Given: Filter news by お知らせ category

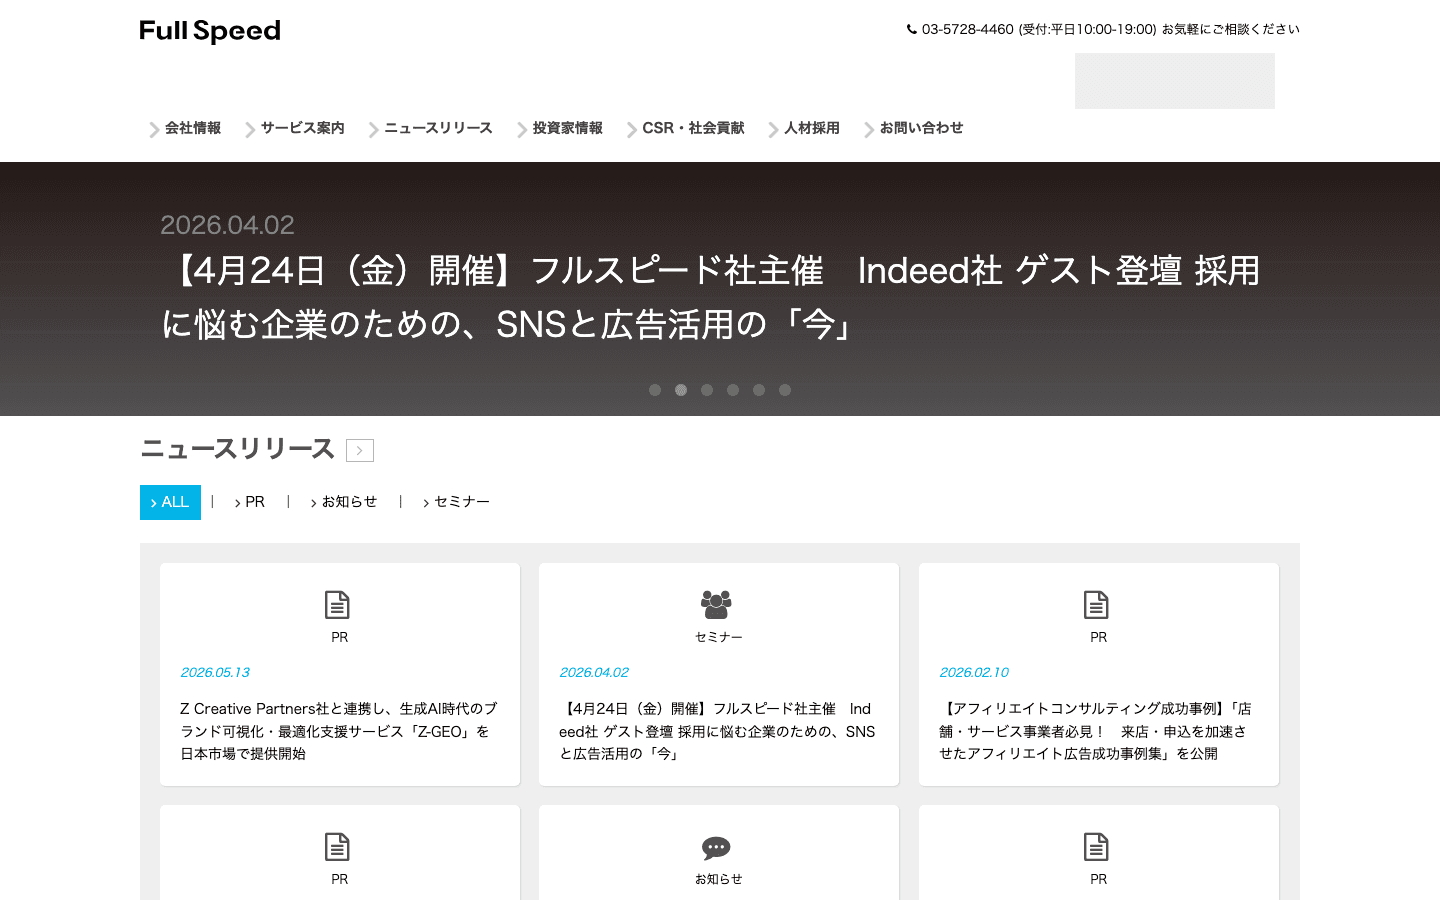Looking at the screenshot, I should point(344,502).
